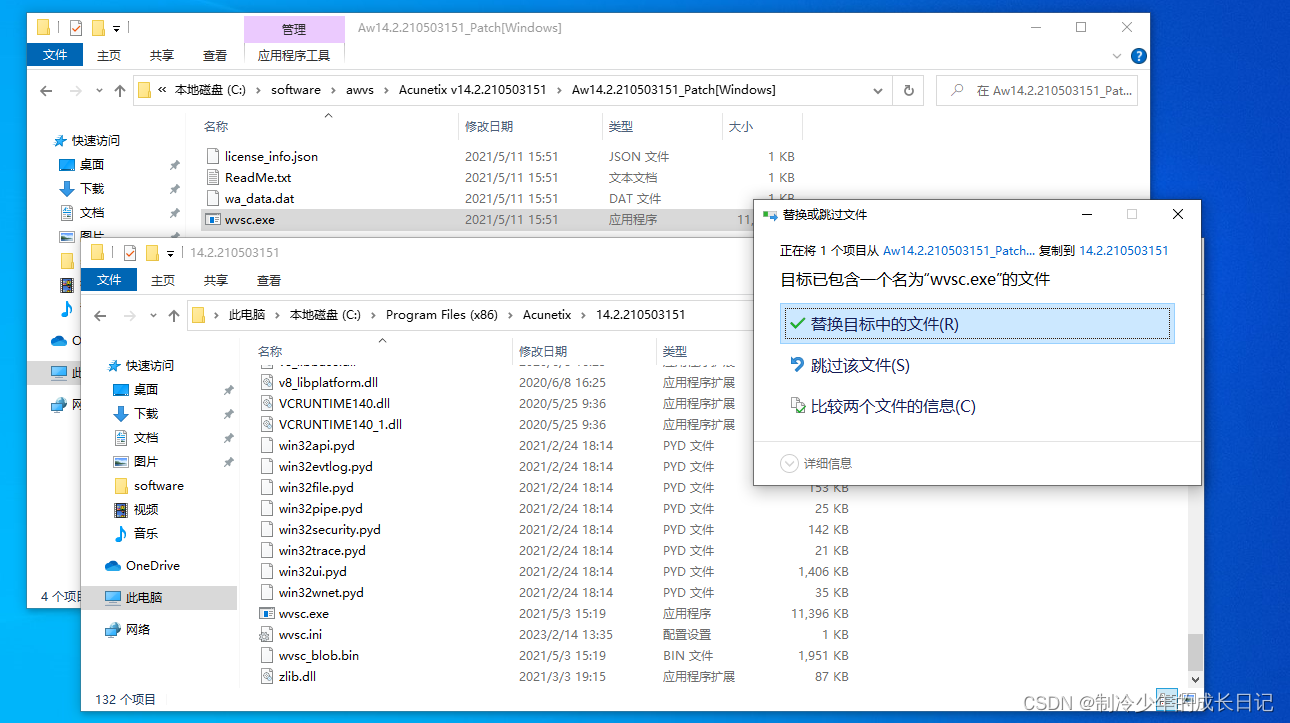1290x723 pixels.
Task: Open 快速访问 in front window sidebar
Action: click(x=150, y=365)
